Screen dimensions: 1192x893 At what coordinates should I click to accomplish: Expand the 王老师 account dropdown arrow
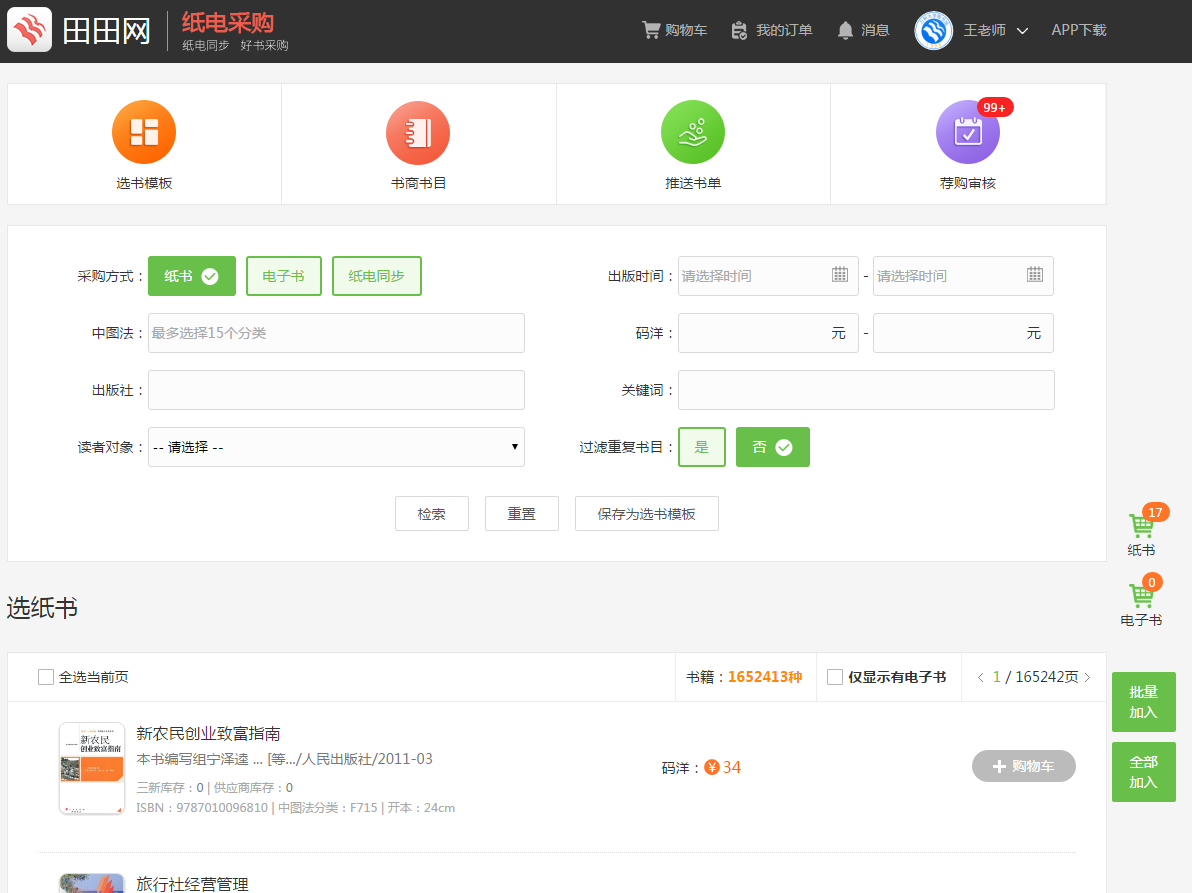pyautogui.click(x=1022, y=31)
